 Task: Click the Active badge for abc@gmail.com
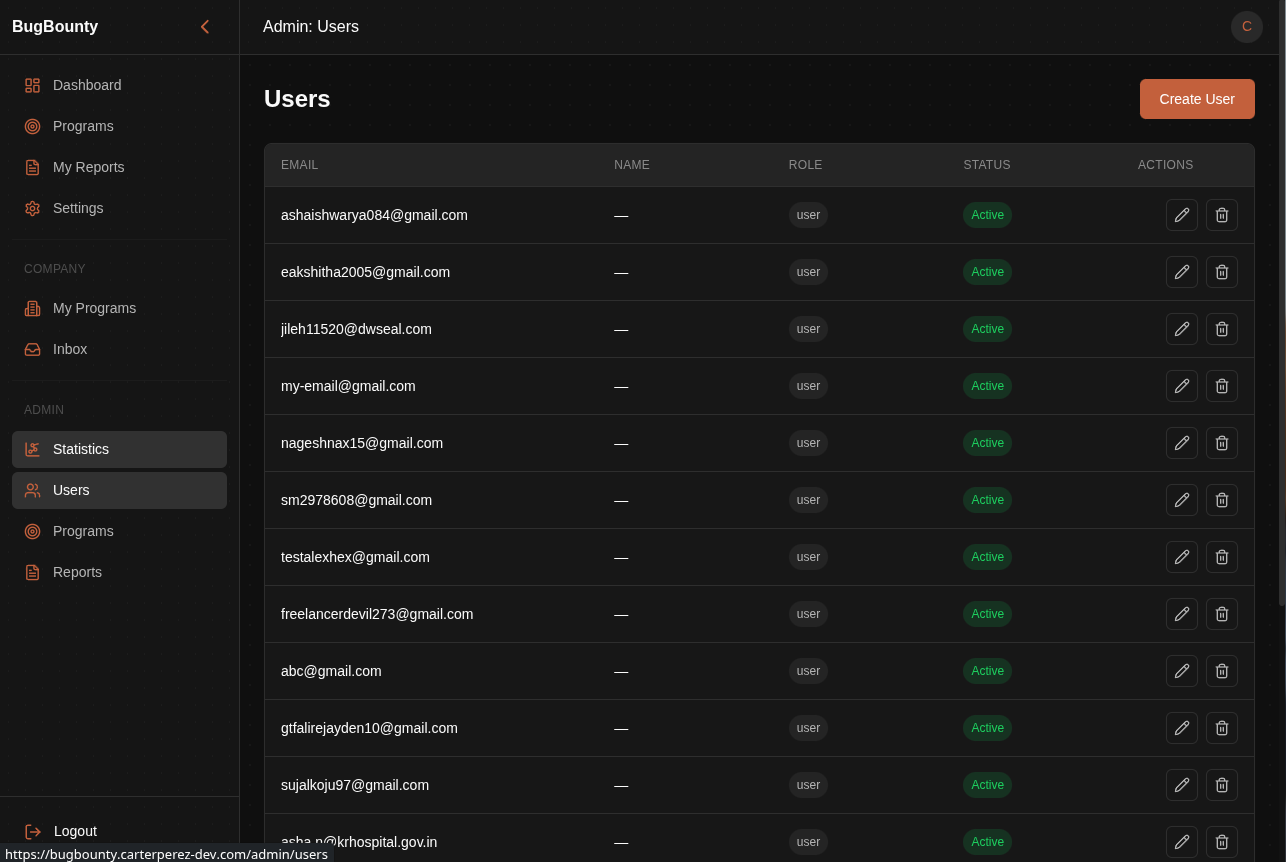pyautogui.click(x=987, y=671)
